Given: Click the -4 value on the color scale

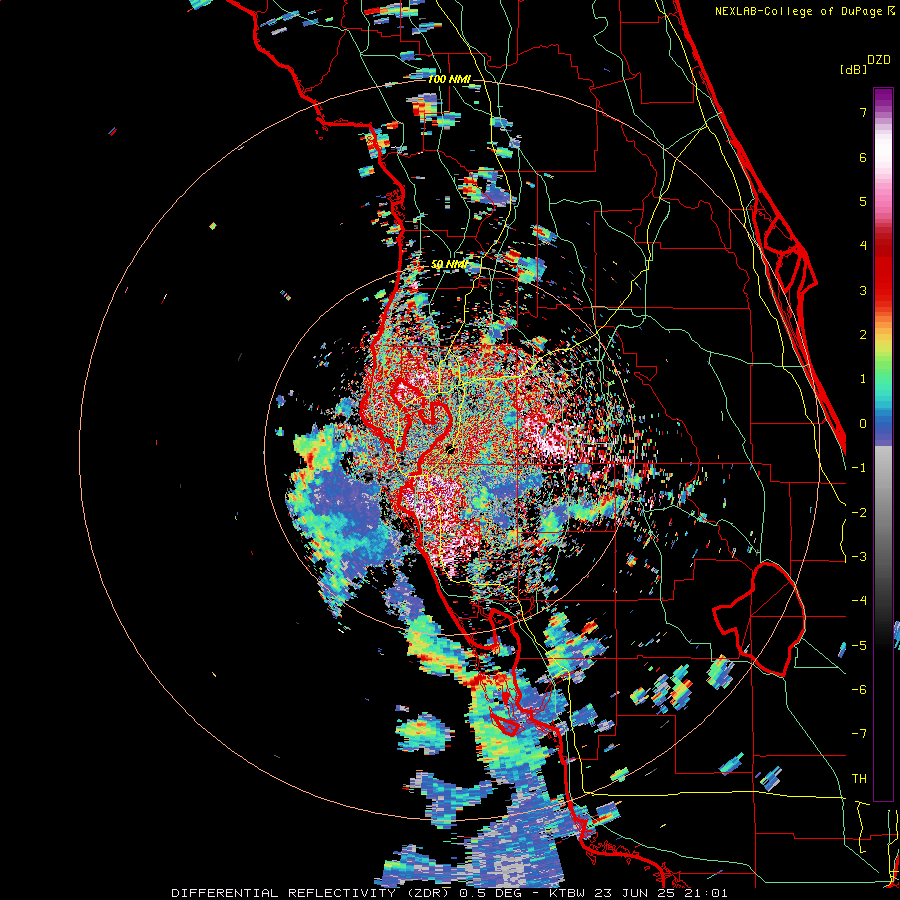Looking at the screenshot, I should click(x=859, y=601).
